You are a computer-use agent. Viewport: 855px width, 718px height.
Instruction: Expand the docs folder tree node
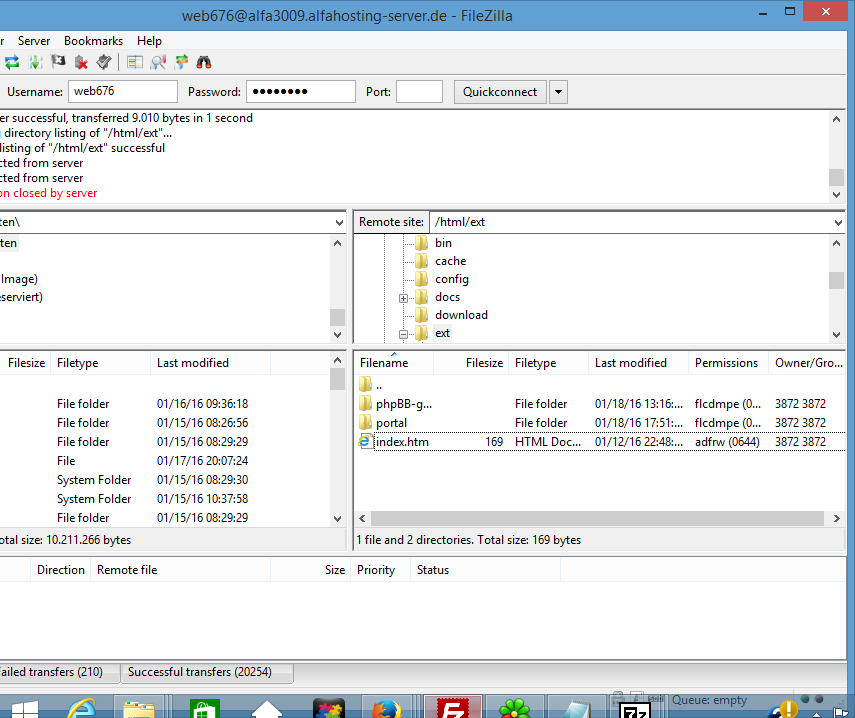403,298
